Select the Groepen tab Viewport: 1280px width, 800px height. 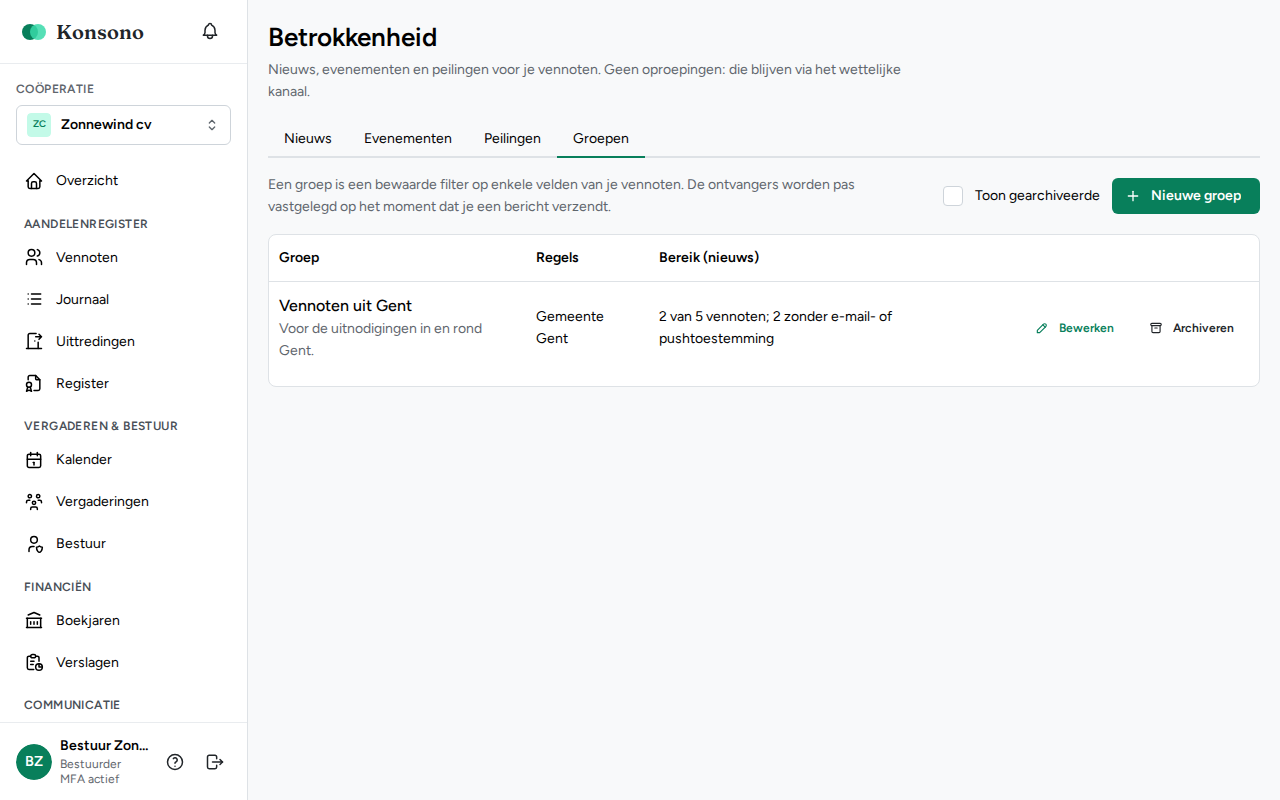pyautogui.click(x=601, y=139)
